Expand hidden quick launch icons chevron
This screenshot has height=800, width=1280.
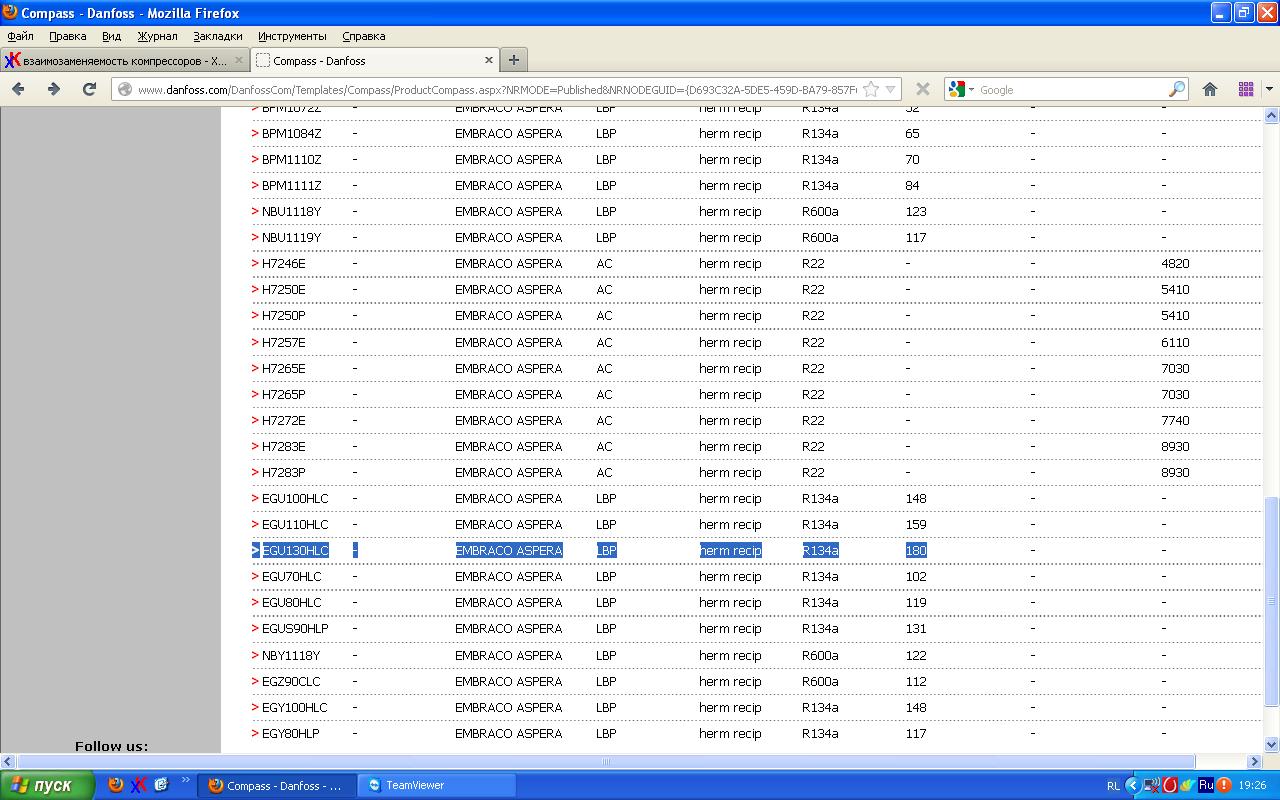tap(185, 781)
